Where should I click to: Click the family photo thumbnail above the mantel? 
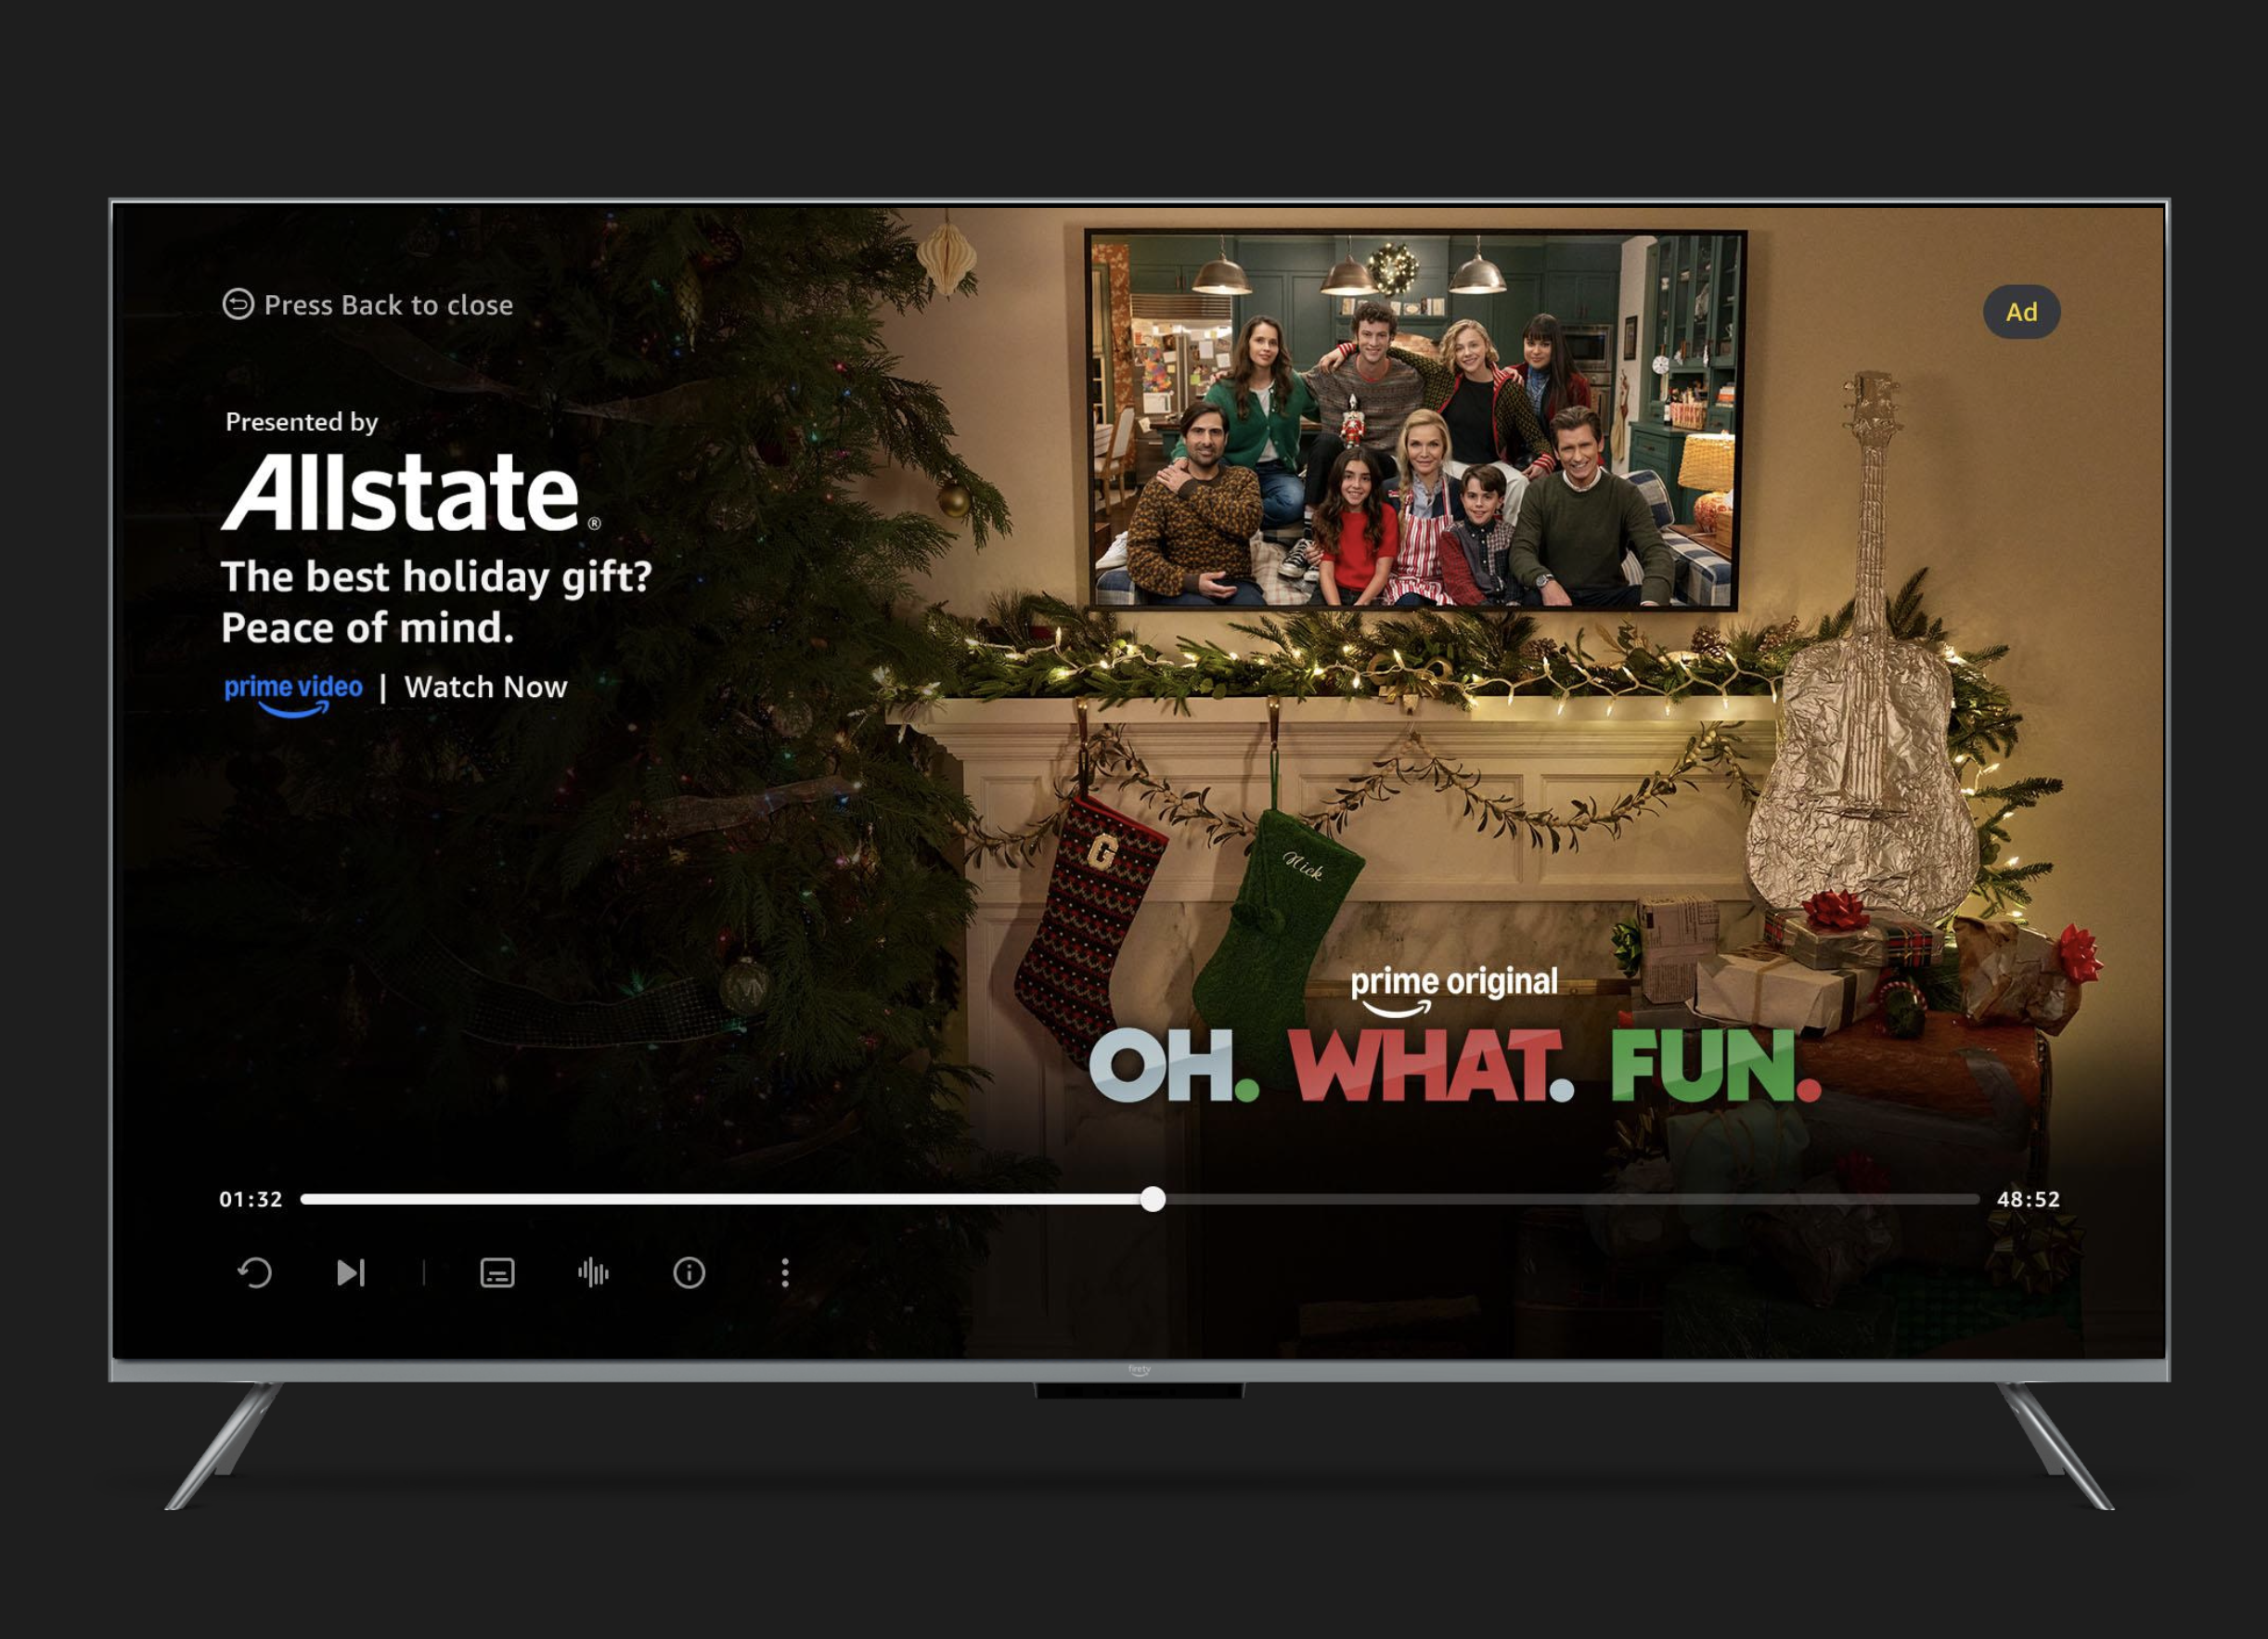coord(1414,420)
